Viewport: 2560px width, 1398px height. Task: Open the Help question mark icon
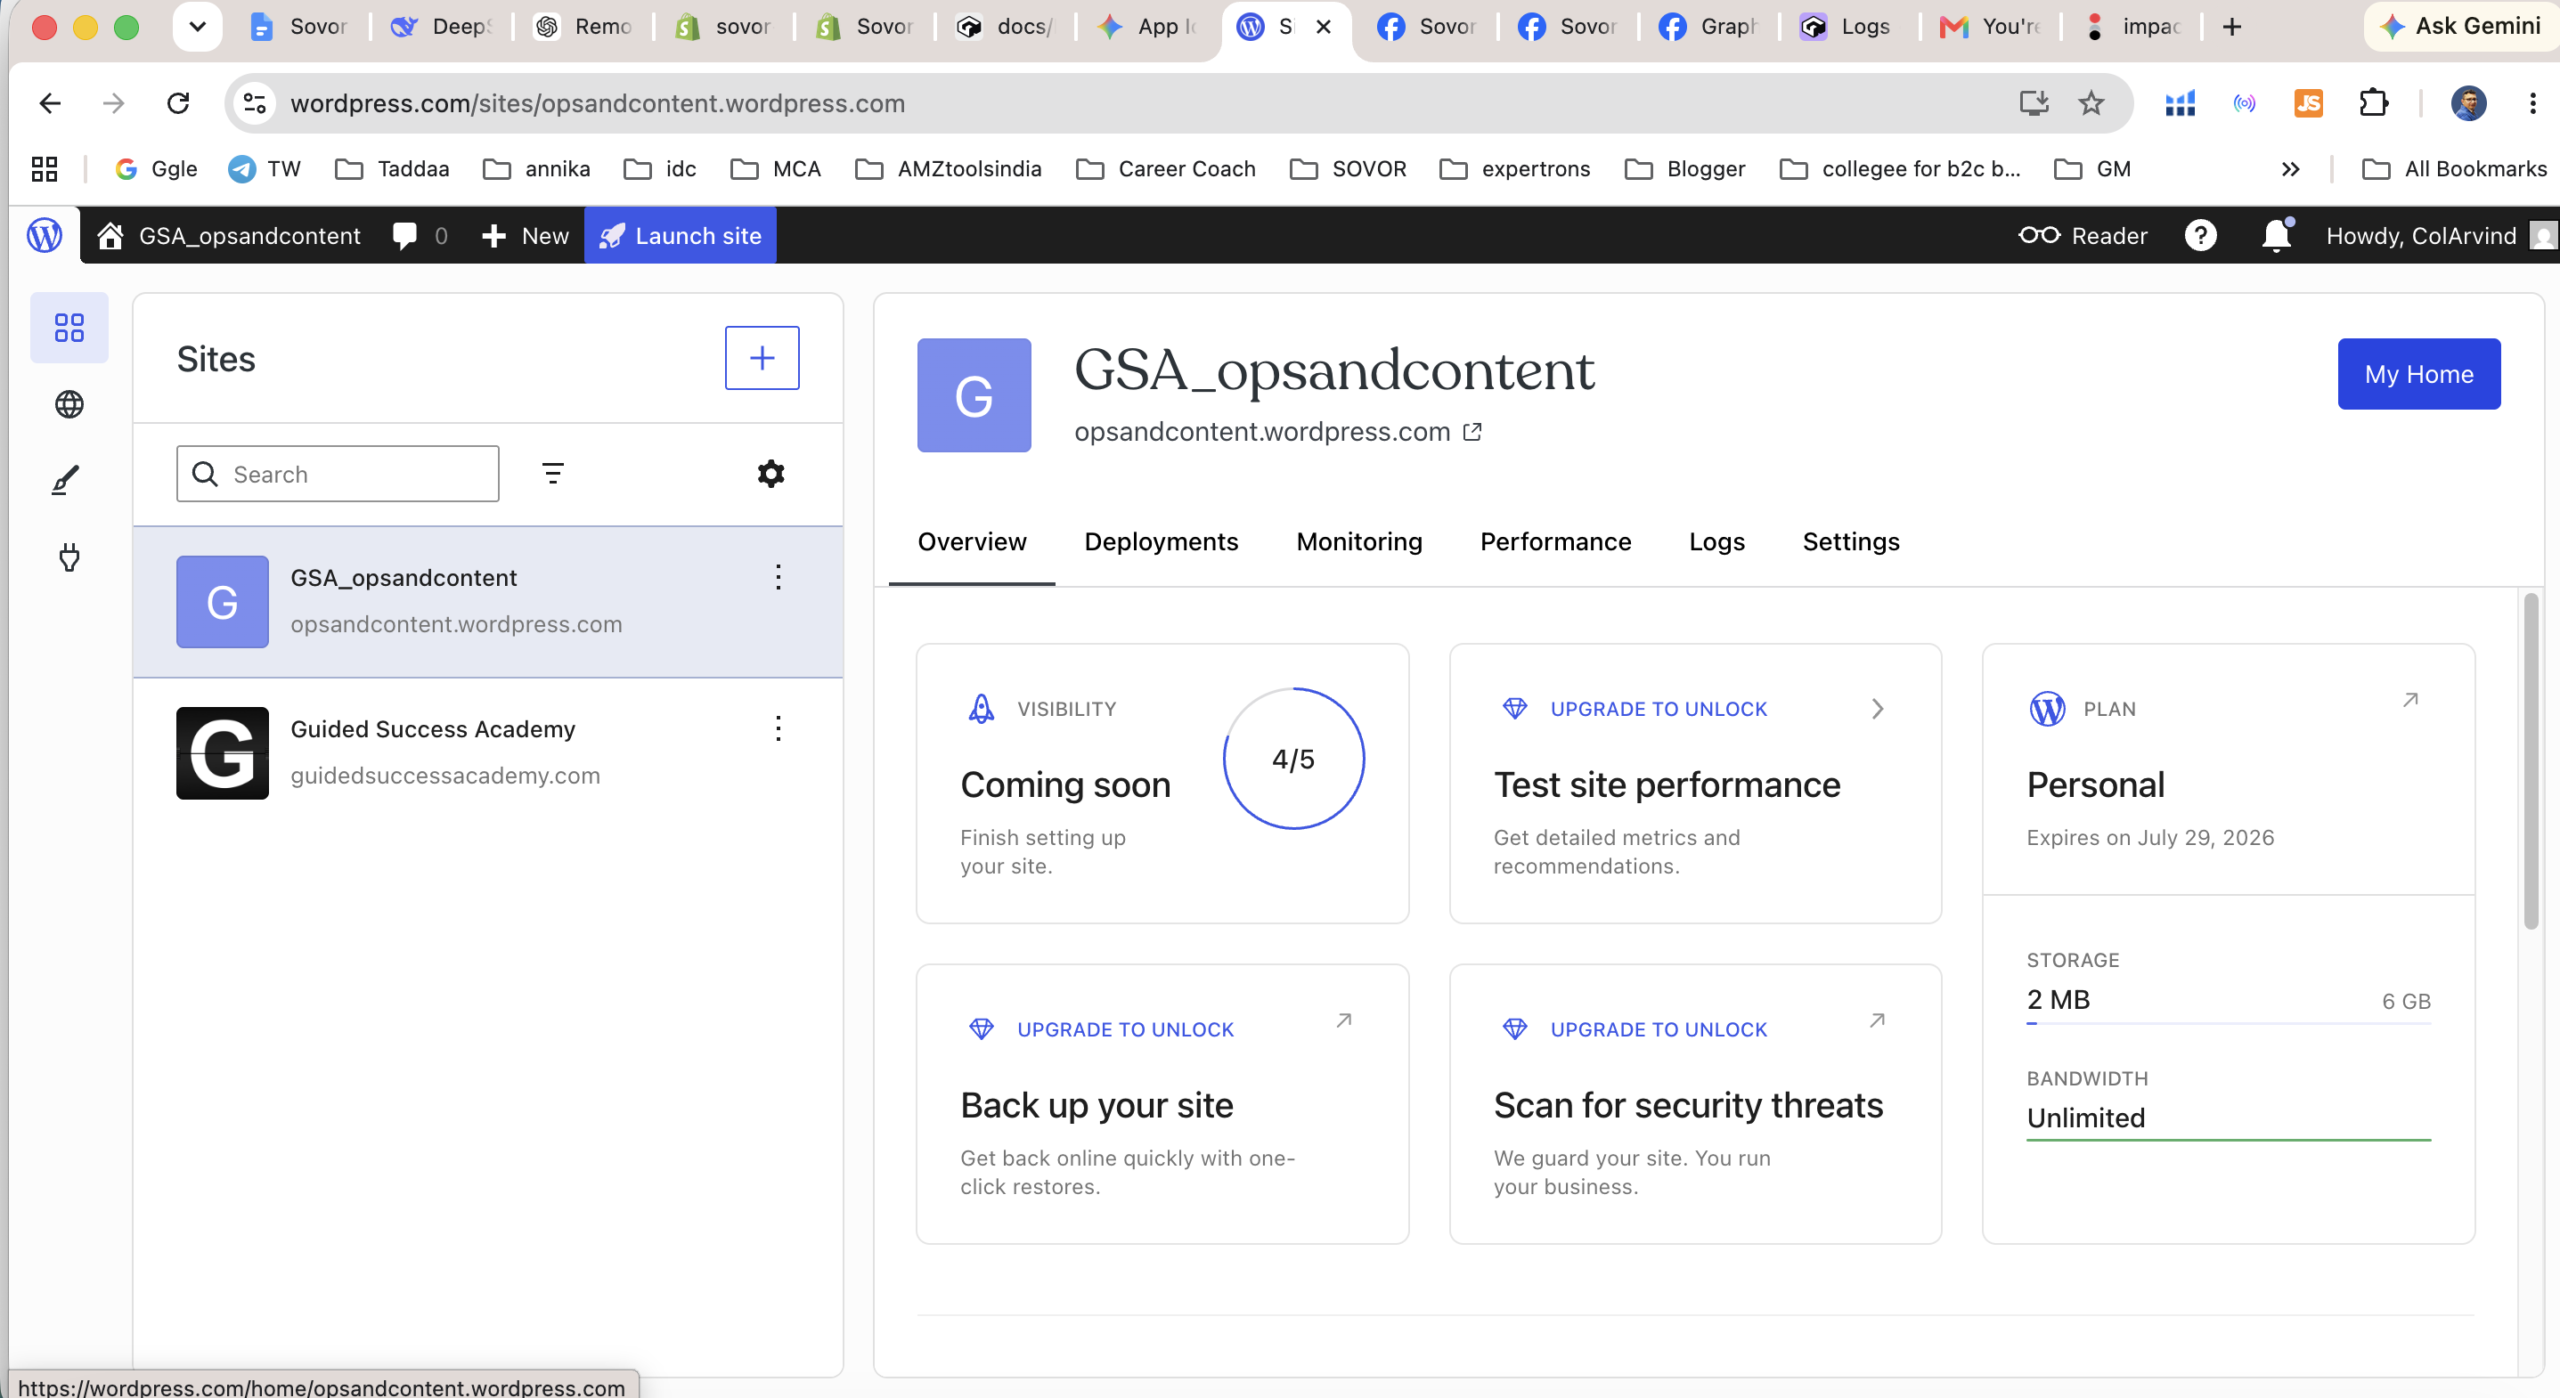tap(2200, 236)
